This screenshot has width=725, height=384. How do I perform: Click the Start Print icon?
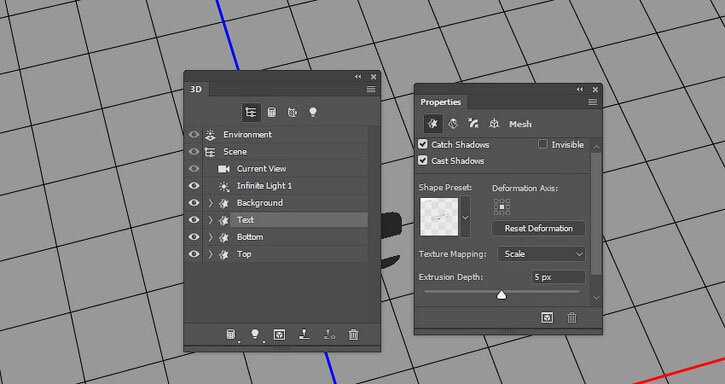click(x=304, y=334)
